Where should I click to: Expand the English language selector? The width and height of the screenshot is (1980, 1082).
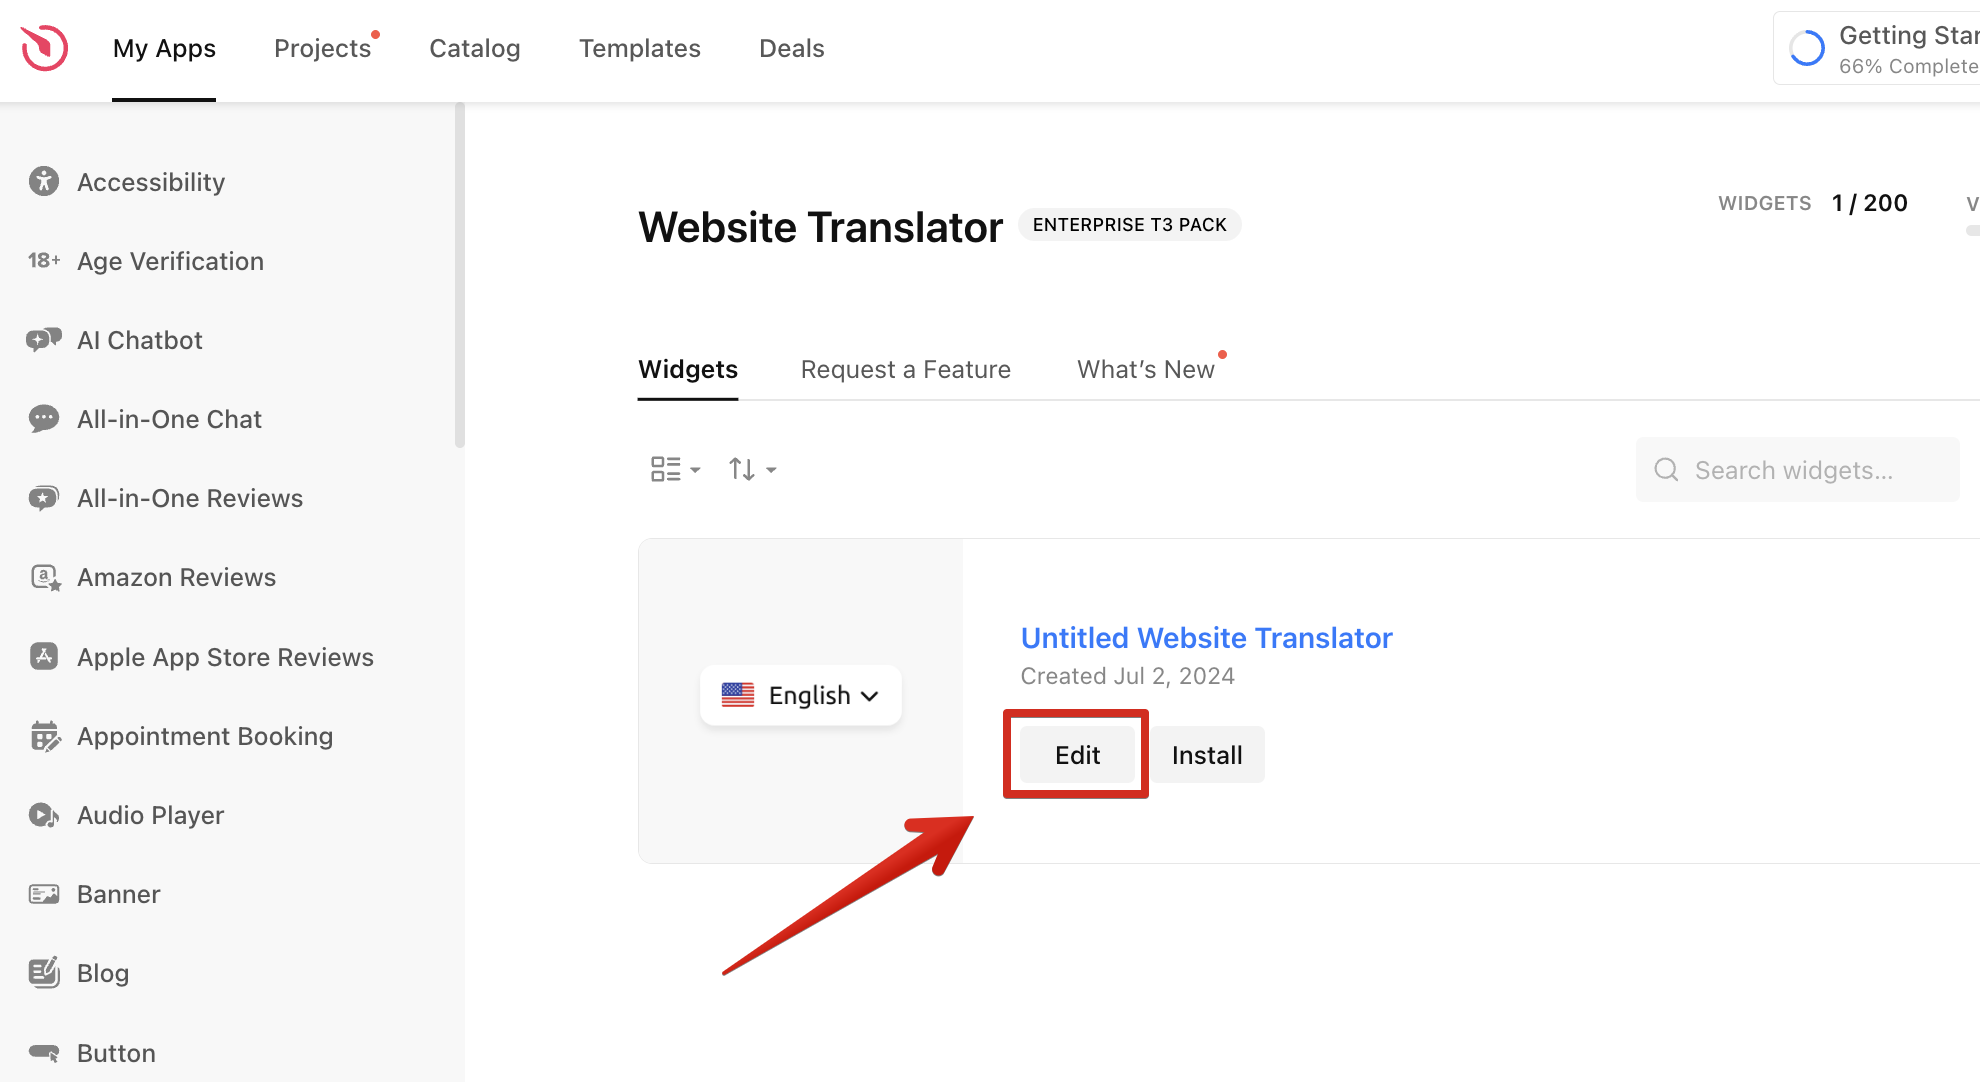(x=801, y=695)
